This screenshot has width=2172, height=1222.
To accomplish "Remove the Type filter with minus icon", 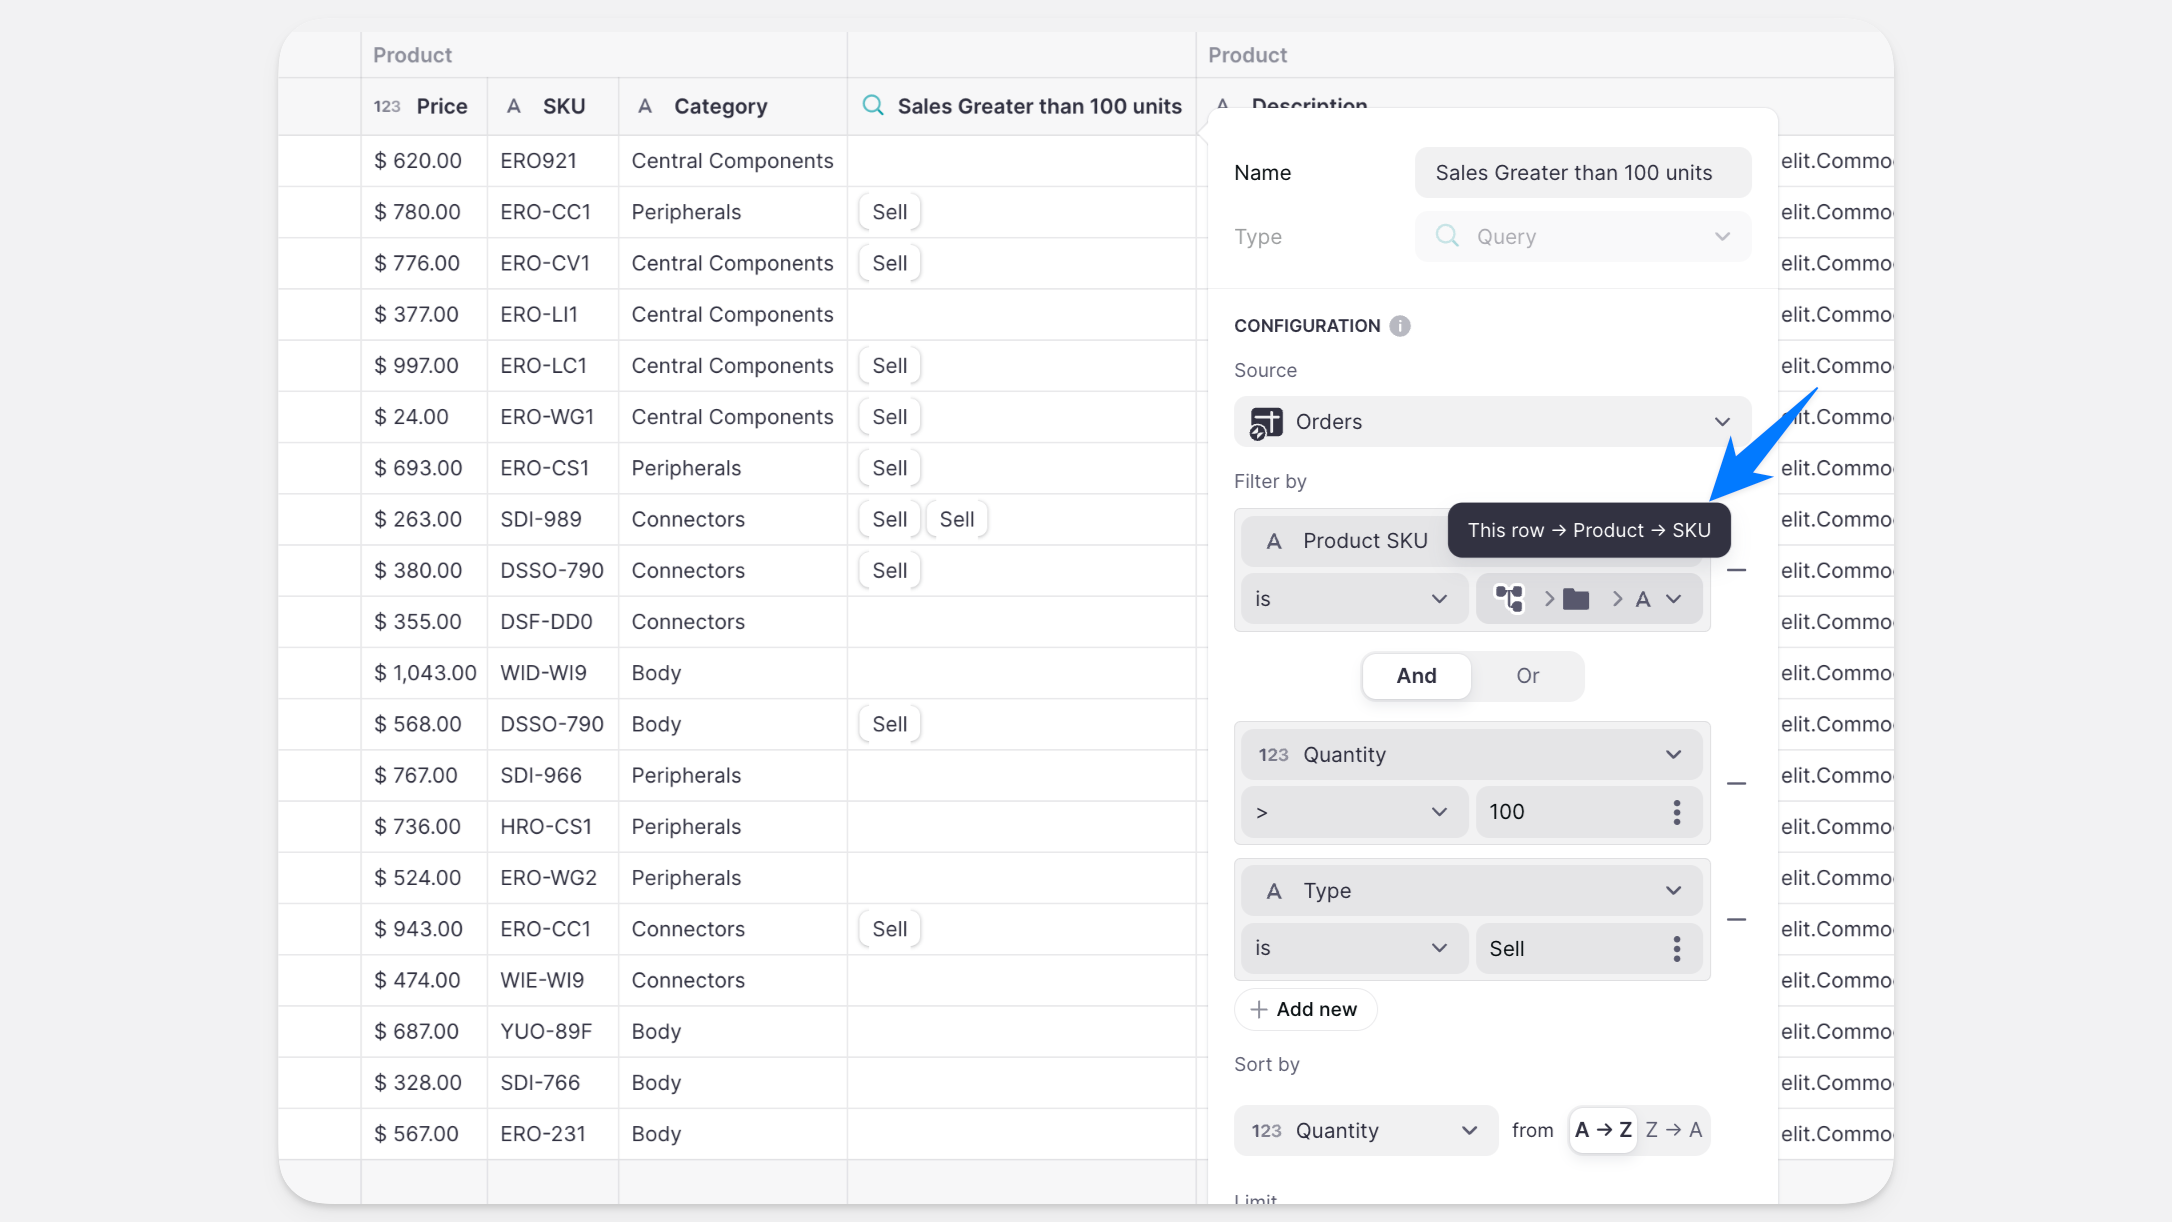I will point(1737,920).
